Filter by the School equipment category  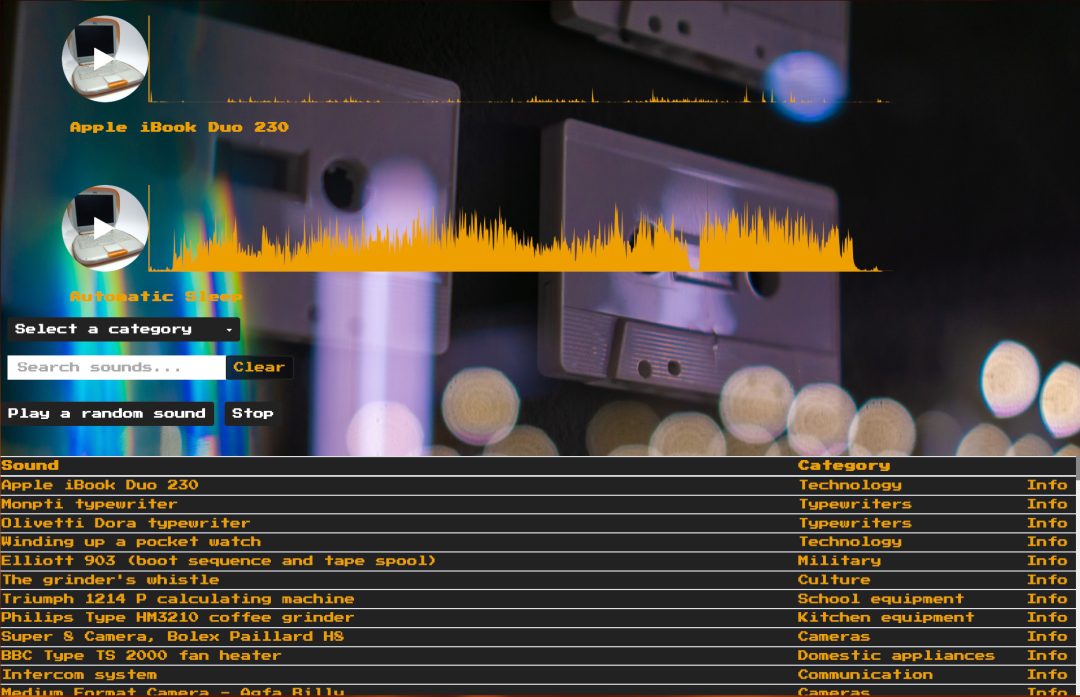(x=880, y=599)
